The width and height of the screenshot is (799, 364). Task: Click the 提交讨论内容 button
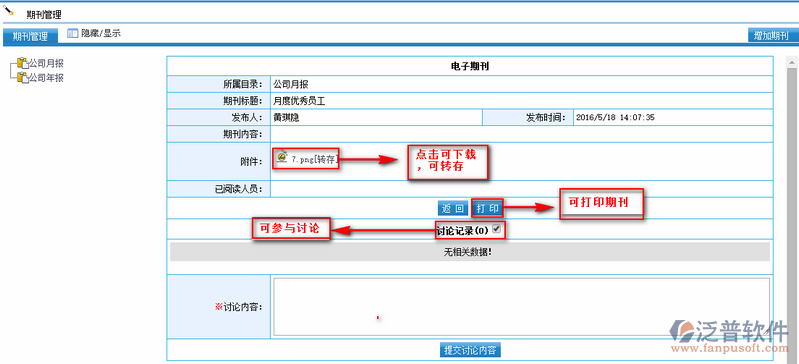[470, 350]
